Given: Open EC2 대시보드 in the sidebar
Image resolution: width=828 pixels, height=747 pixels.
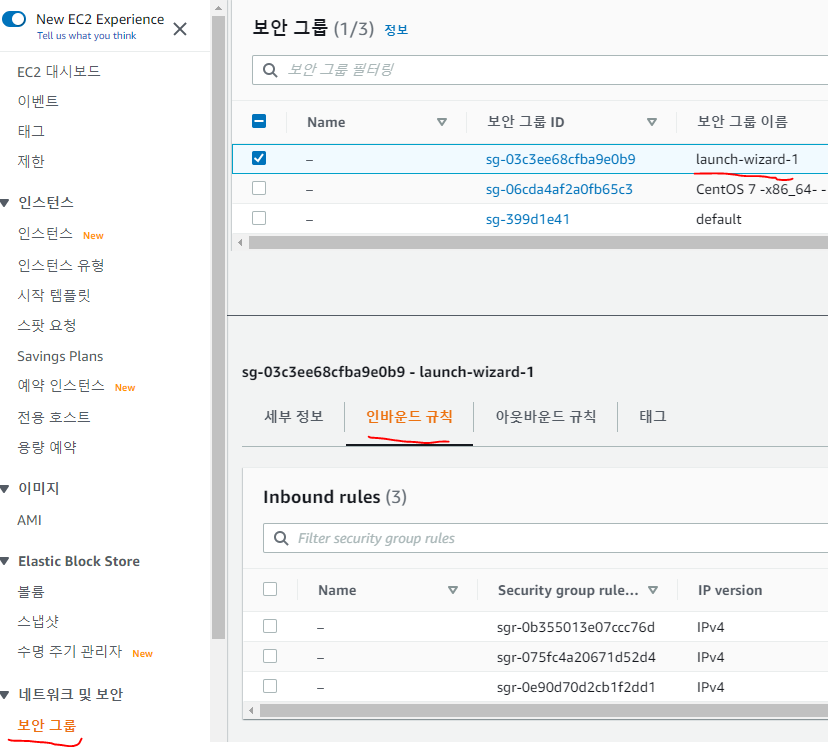Looking at the screenshot, I should click(59, 71).
